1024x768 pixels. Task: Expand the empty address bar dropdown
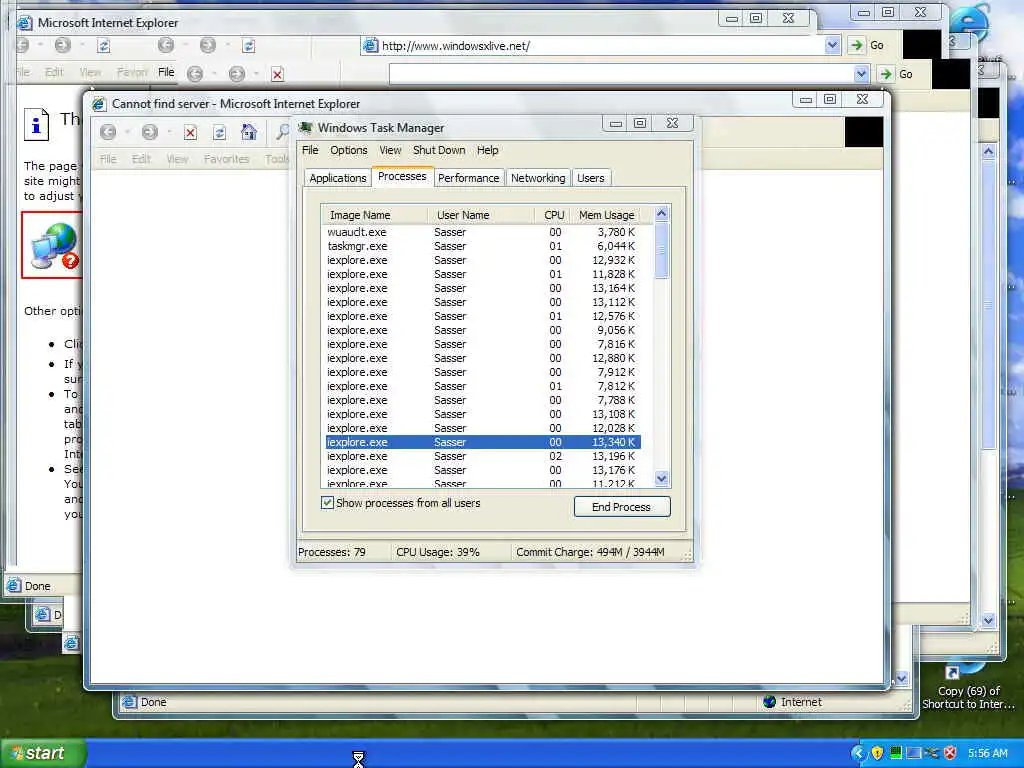click(861, 74)
